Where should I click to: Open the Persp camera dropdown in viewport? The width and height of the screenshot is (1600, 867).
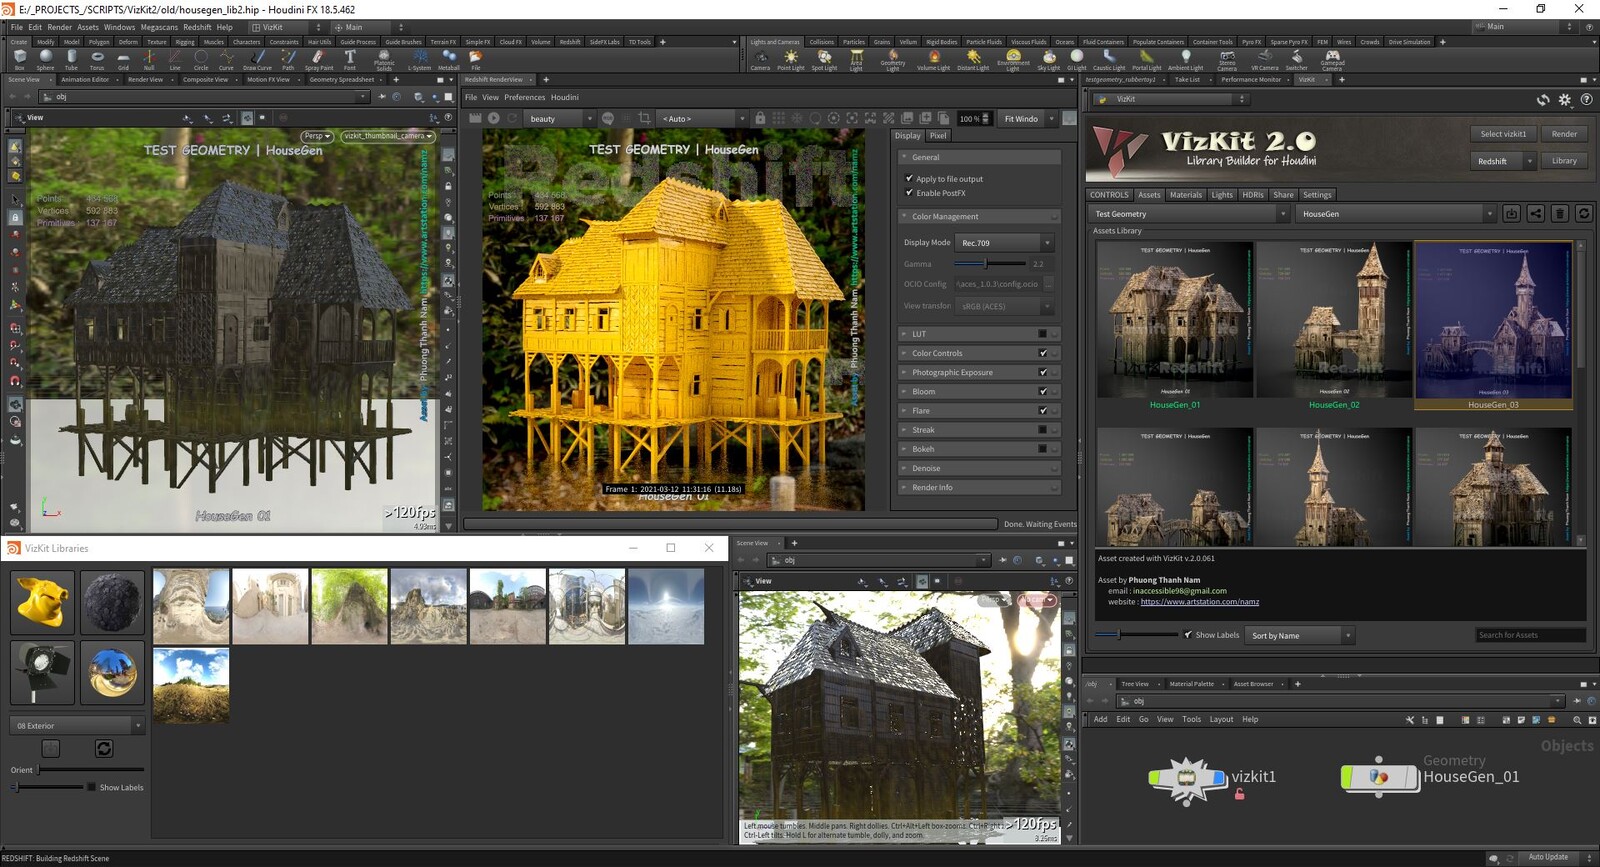point(317,136)
